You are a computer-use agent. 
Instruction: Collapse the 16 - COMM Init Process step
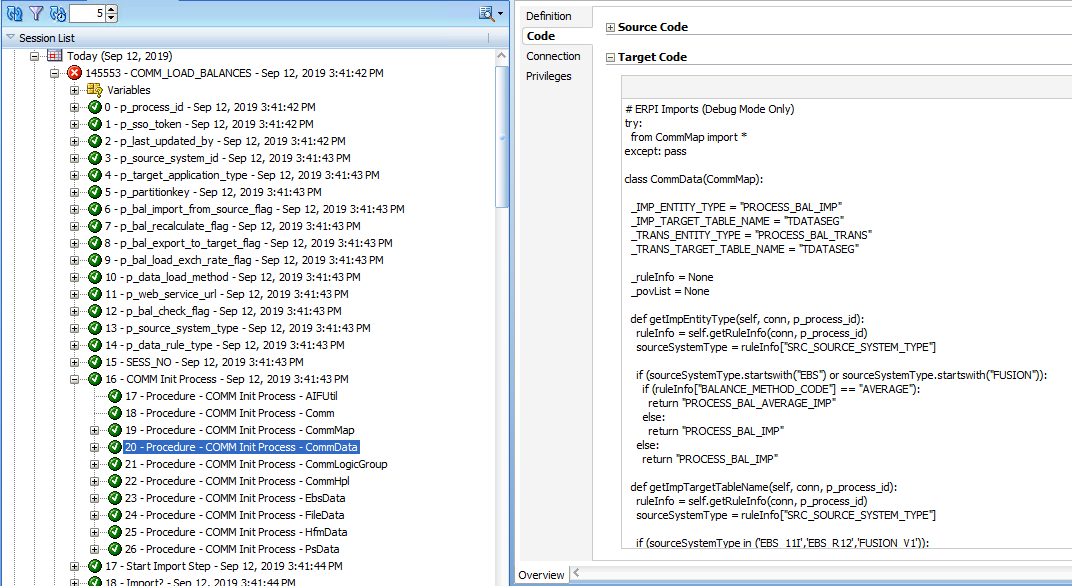pyautogui.click(x=74, y=379)
